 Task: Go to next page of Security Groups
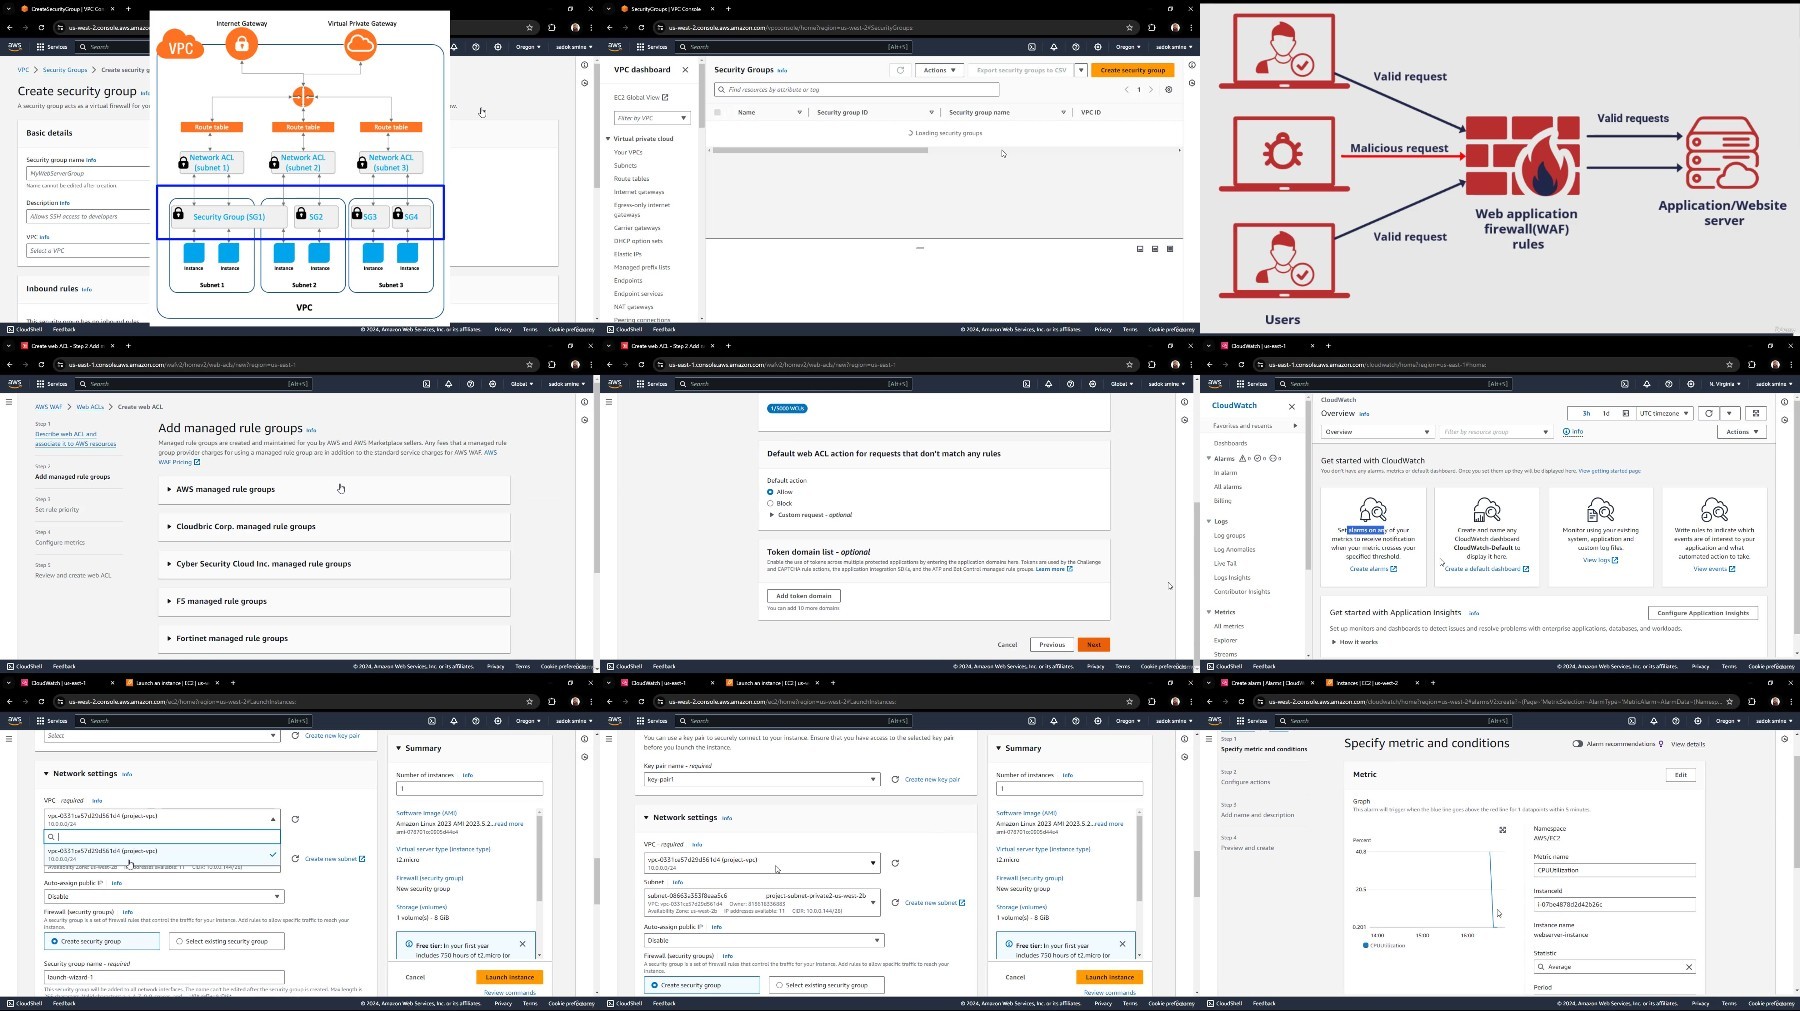coord(1151,89)
